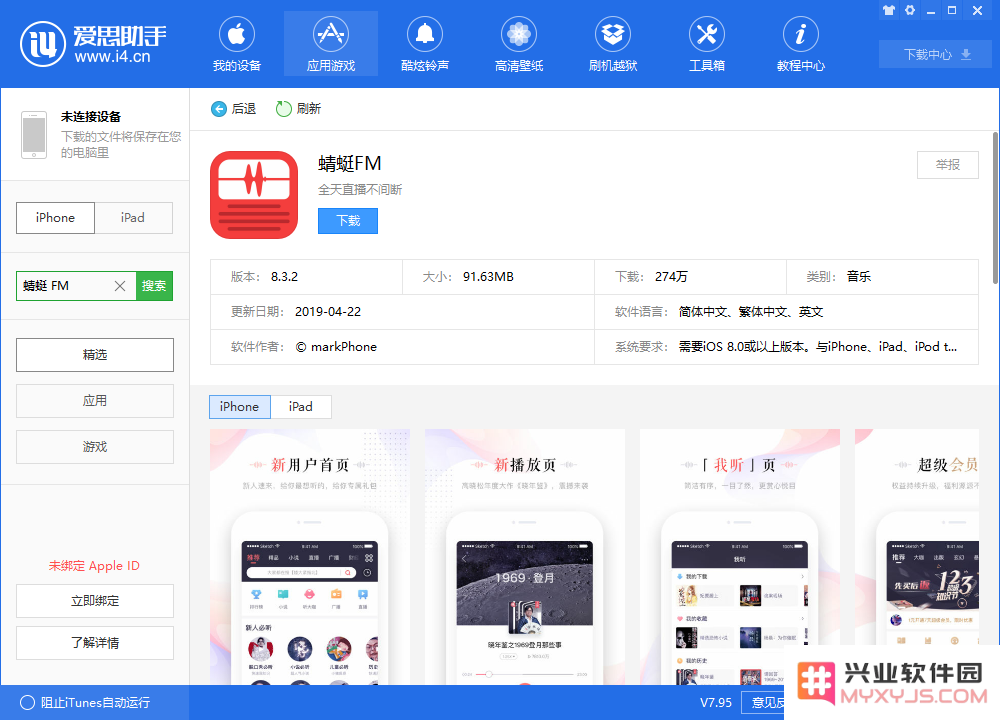
Task: Click the author © markPhone
Action: click(x=336, y=347)
